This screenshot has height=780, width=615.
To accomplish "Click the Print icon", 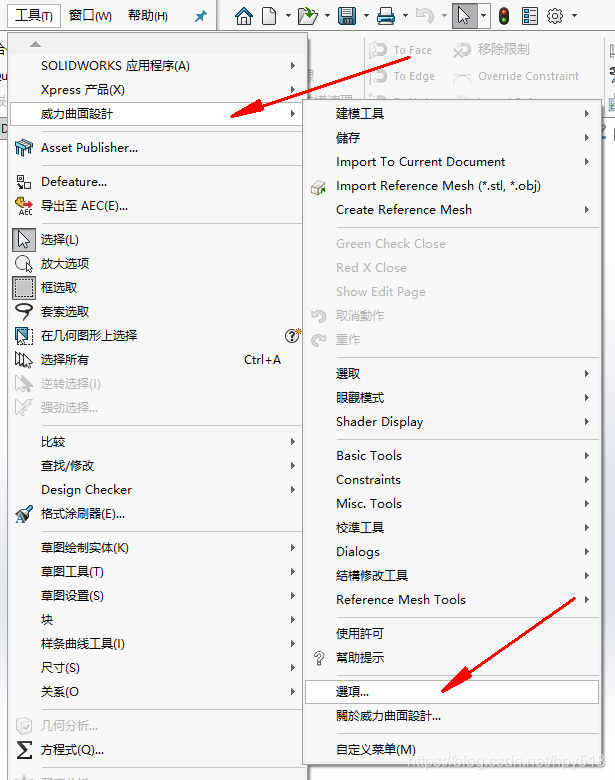I will point(386,16).
